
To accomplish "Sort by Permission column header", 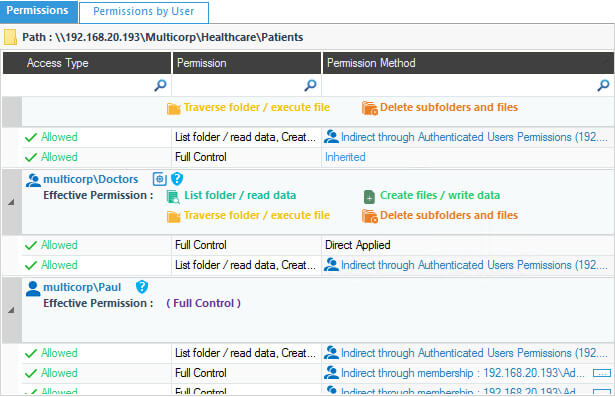I will tap(247, 63).
